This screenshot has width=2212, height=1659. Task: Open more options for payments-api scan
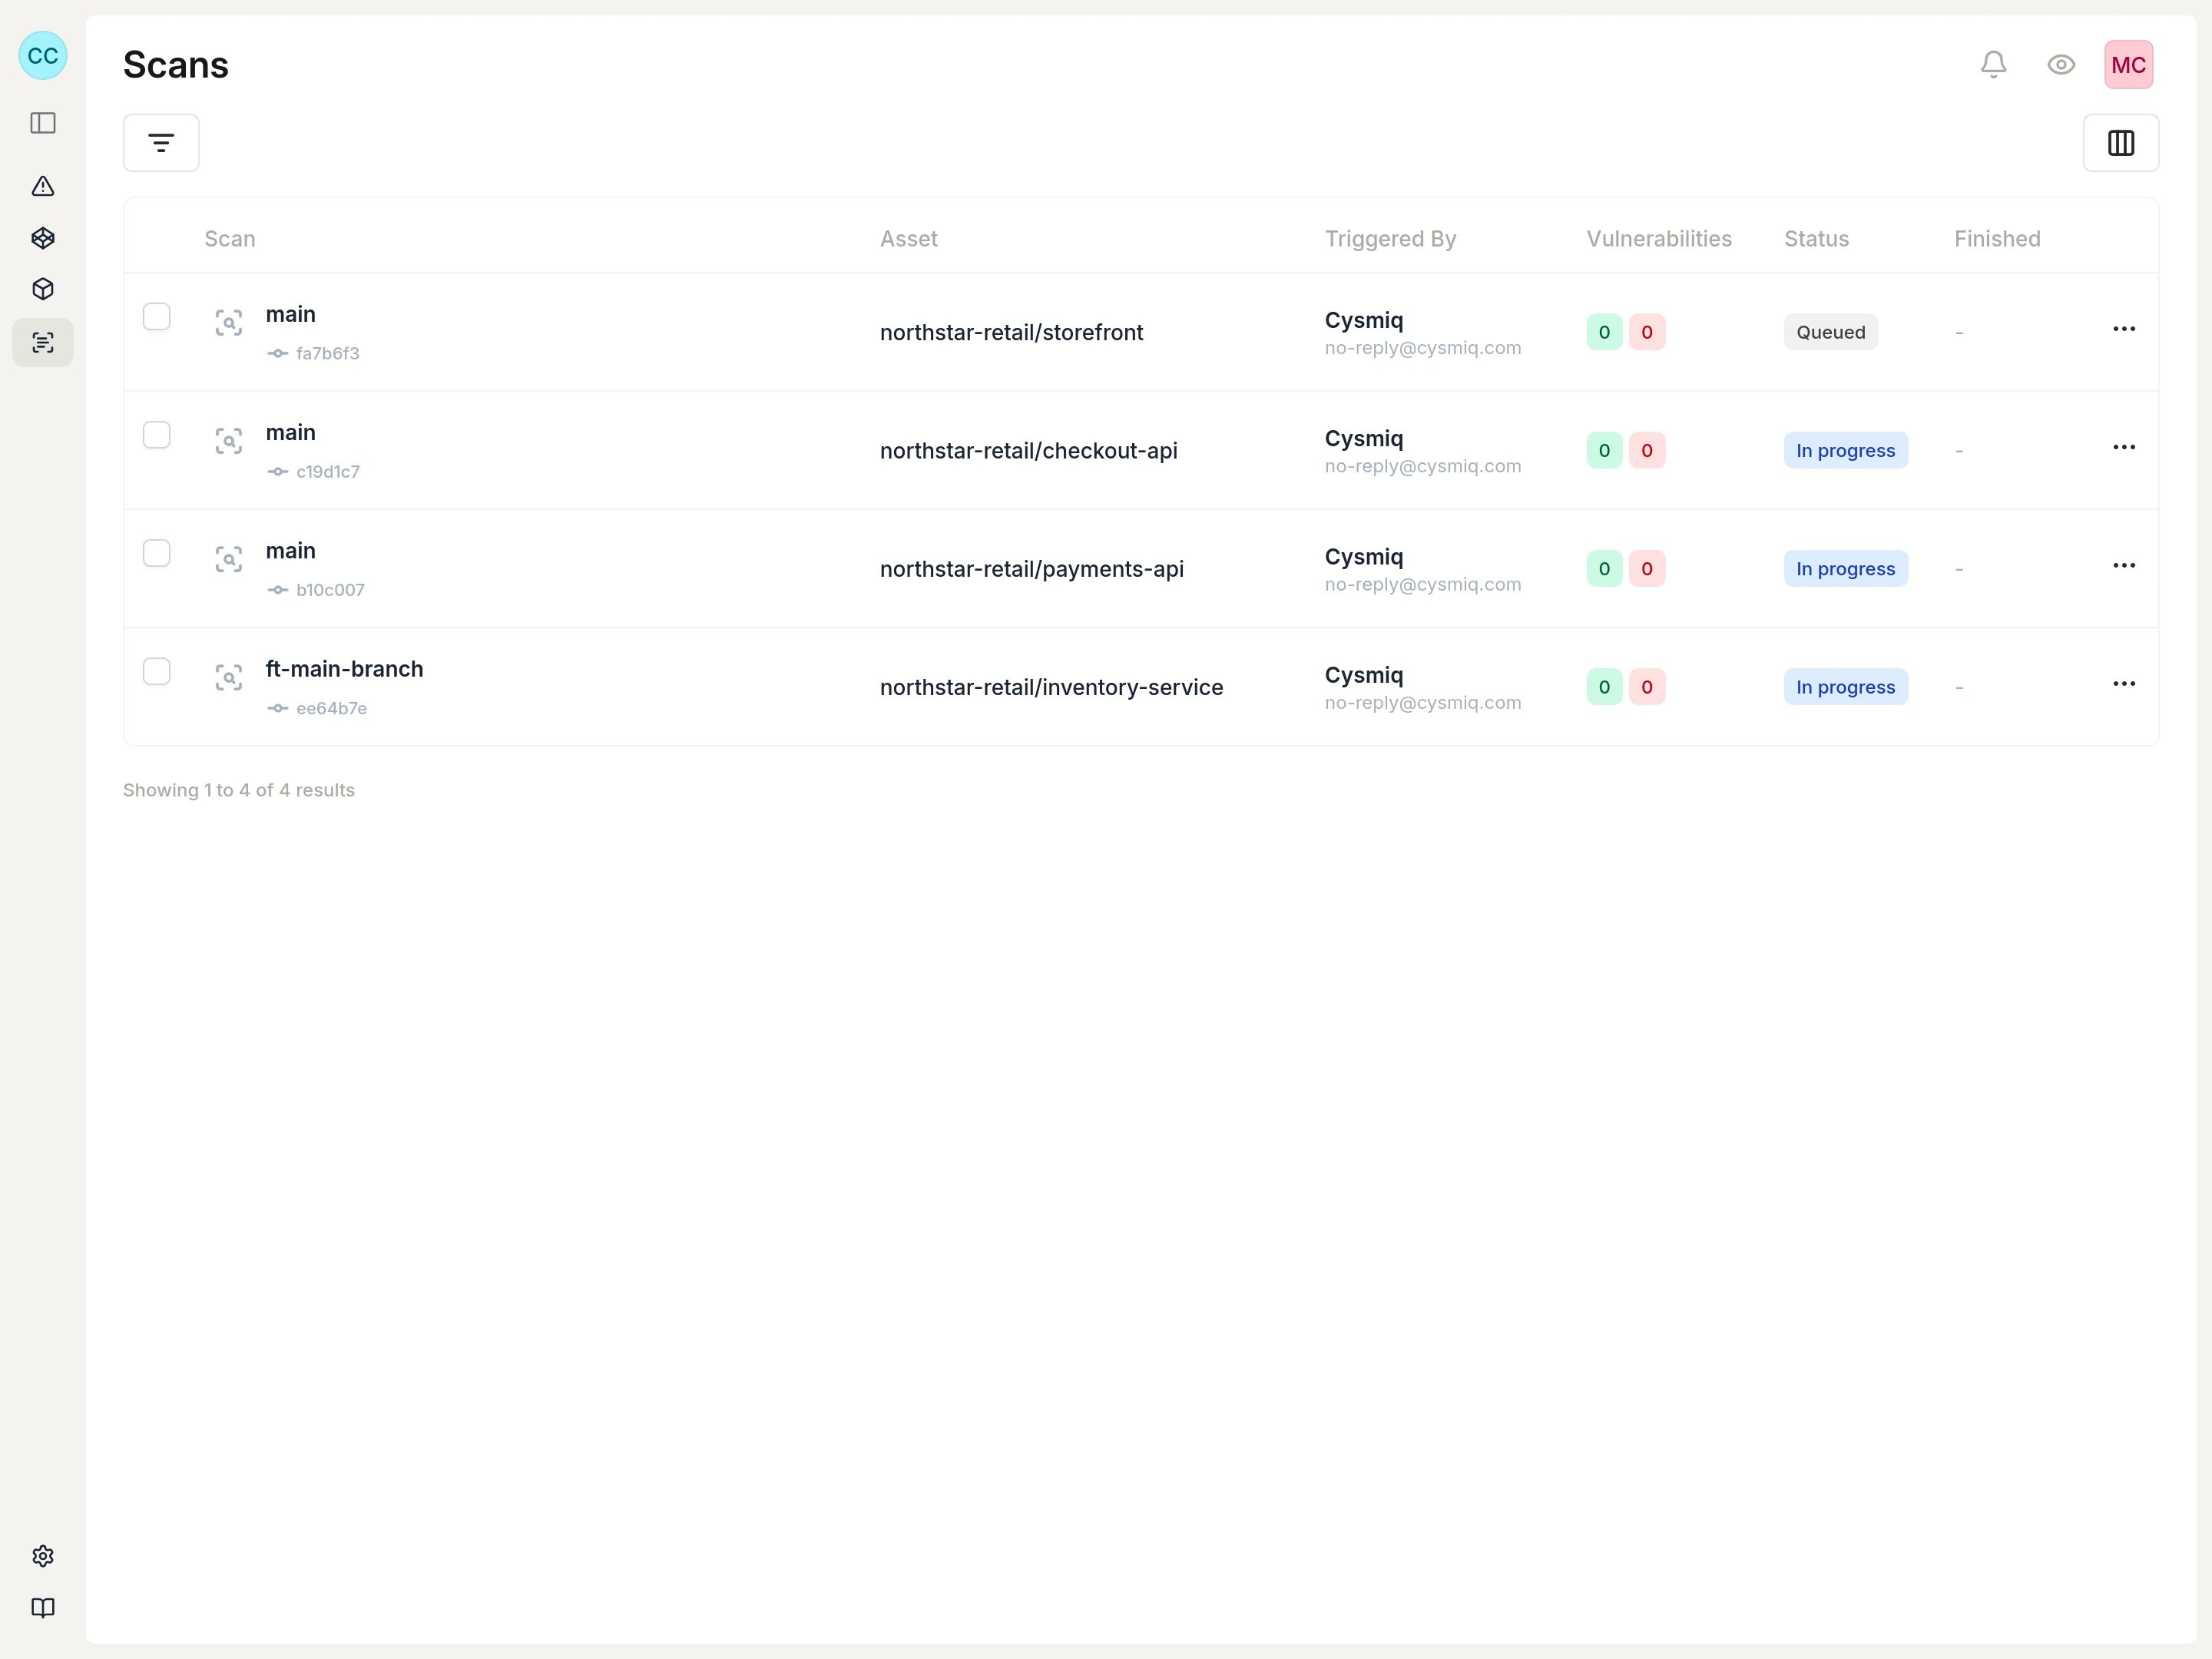point(2124,565)
